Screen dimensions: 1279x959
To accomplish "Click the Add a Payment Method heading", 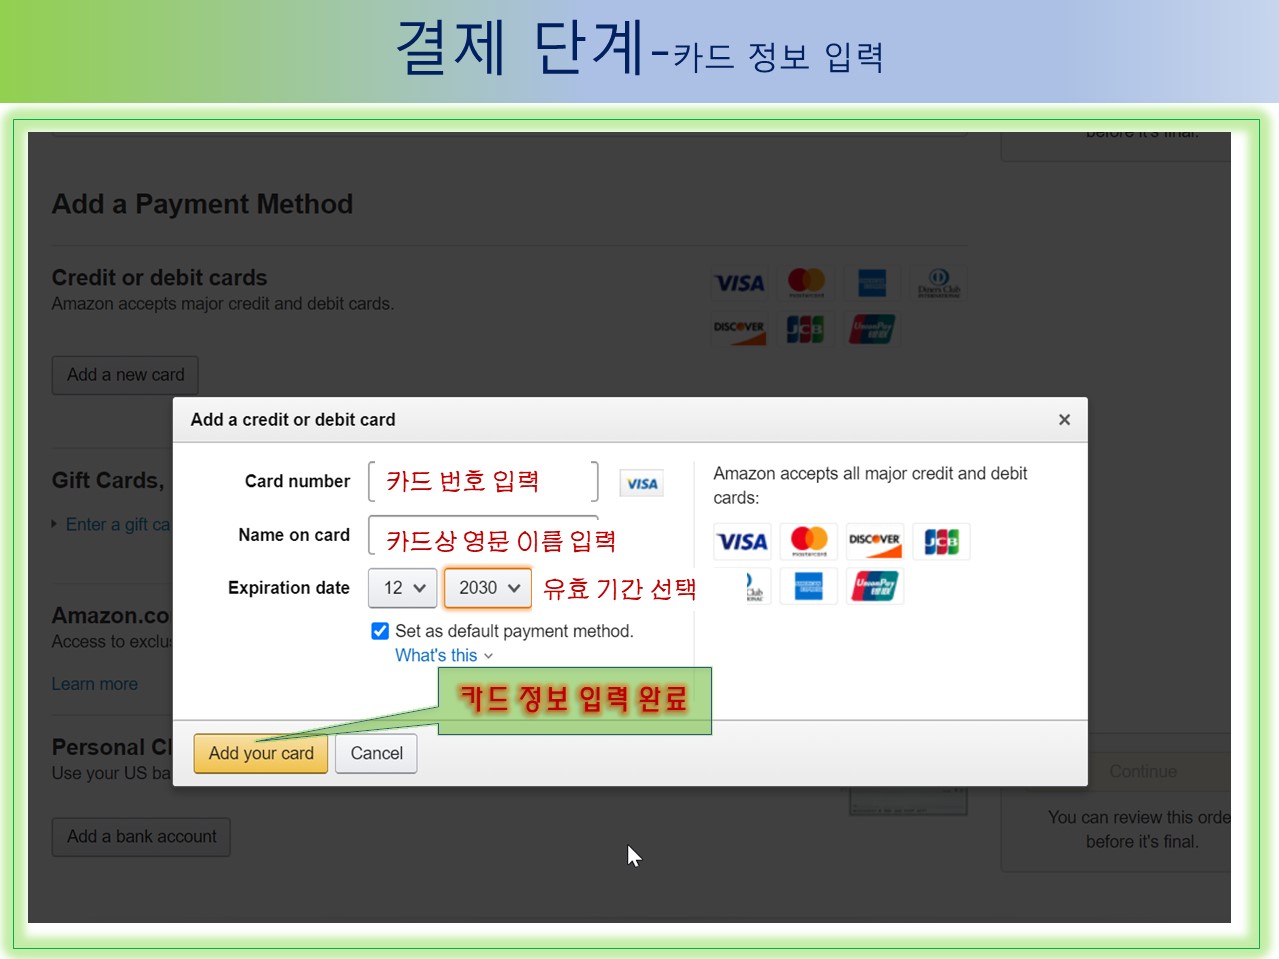I will click(x=202, y=204).
